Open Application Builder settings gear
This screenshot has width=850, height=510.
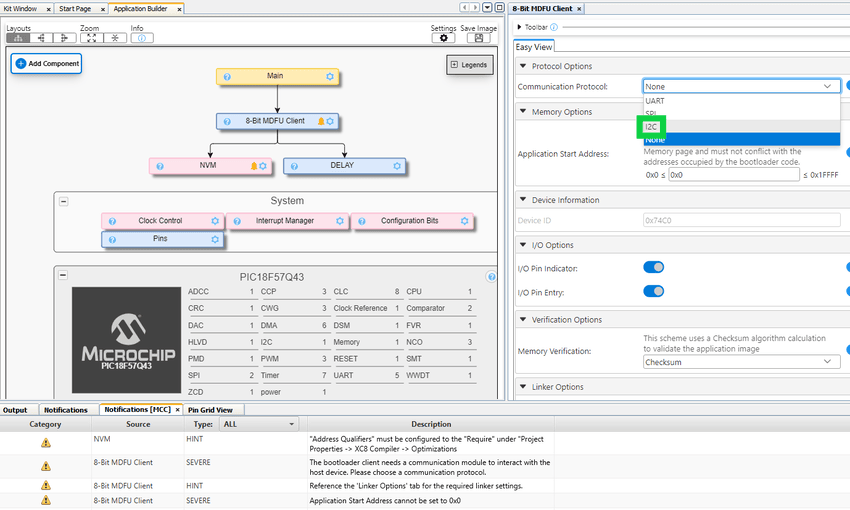[x=445, y=38]
